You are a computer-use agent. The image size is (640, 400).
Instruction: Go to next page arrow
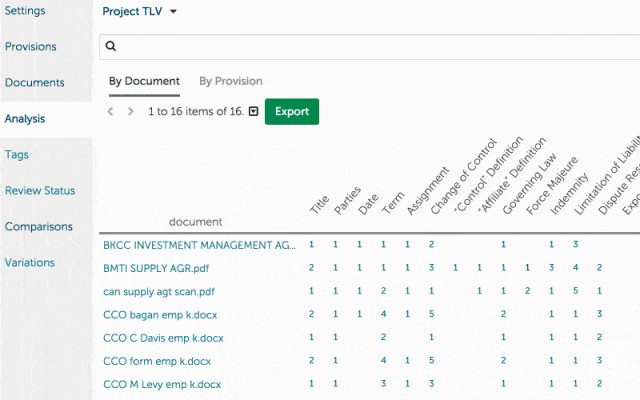(131, 111)
